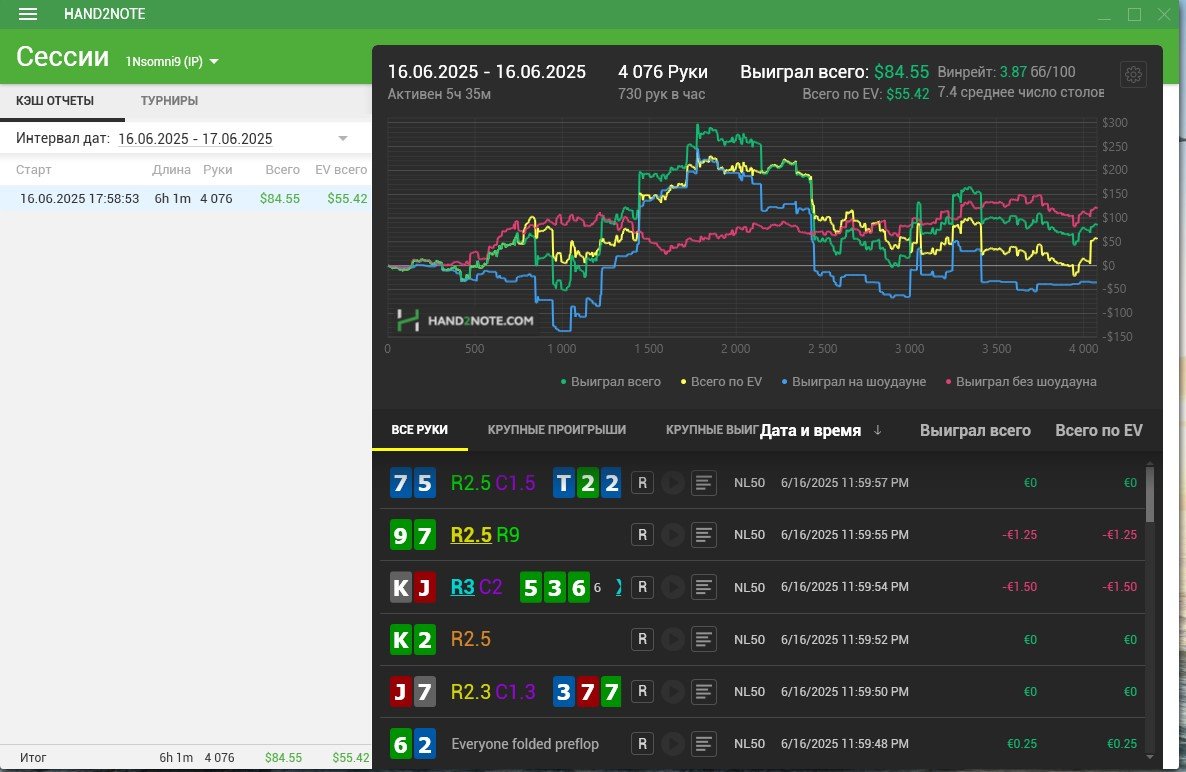Maximize the Hand2Note window

[x=1134, y=14]
